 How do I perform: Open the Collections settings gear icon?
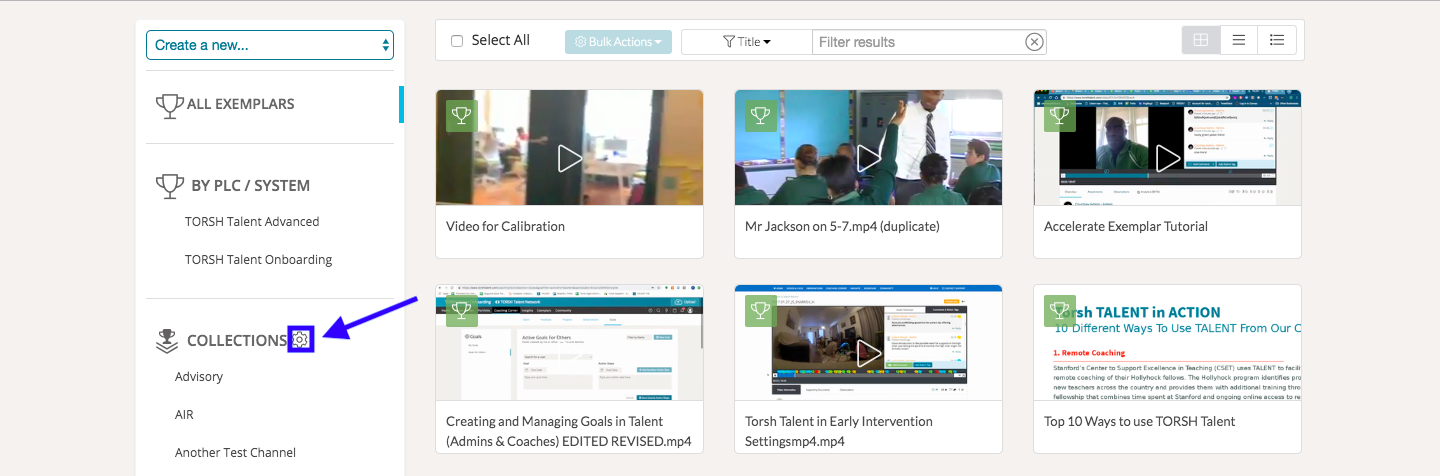coord(301,340)
